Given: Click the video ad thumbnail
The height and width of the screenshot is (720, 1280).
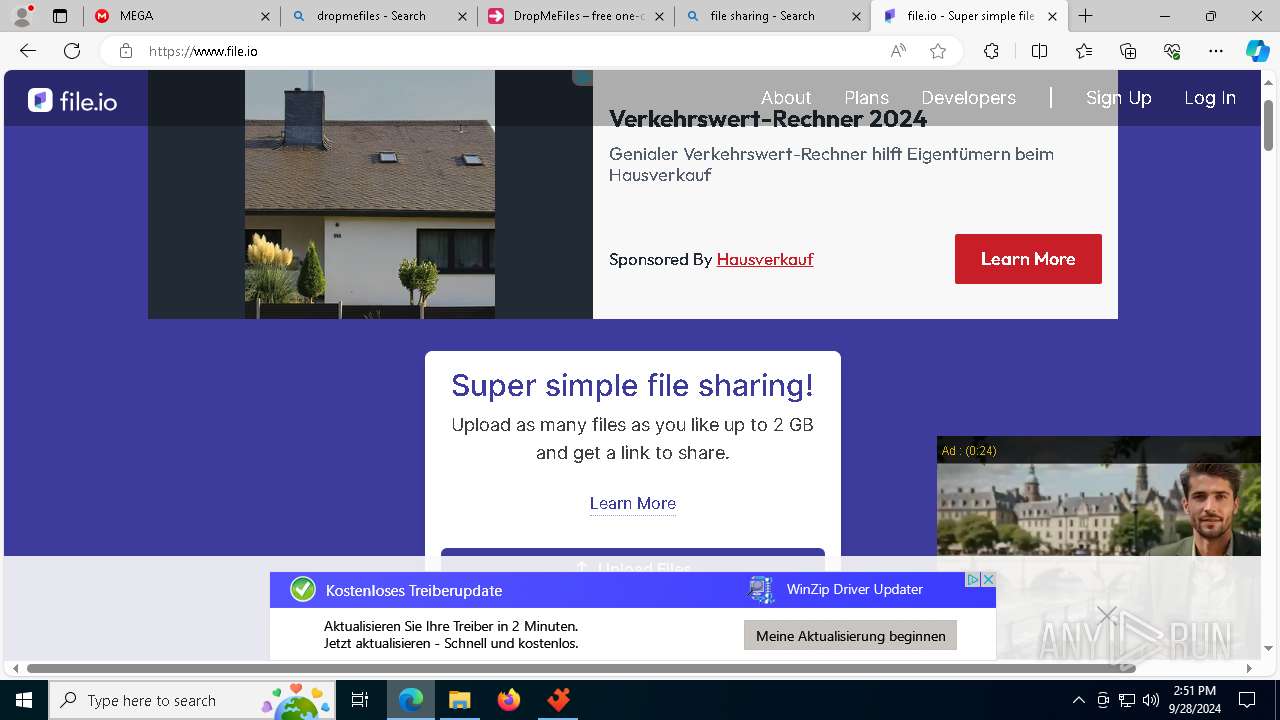Looking at the screenshot, I should (1098, 508).
